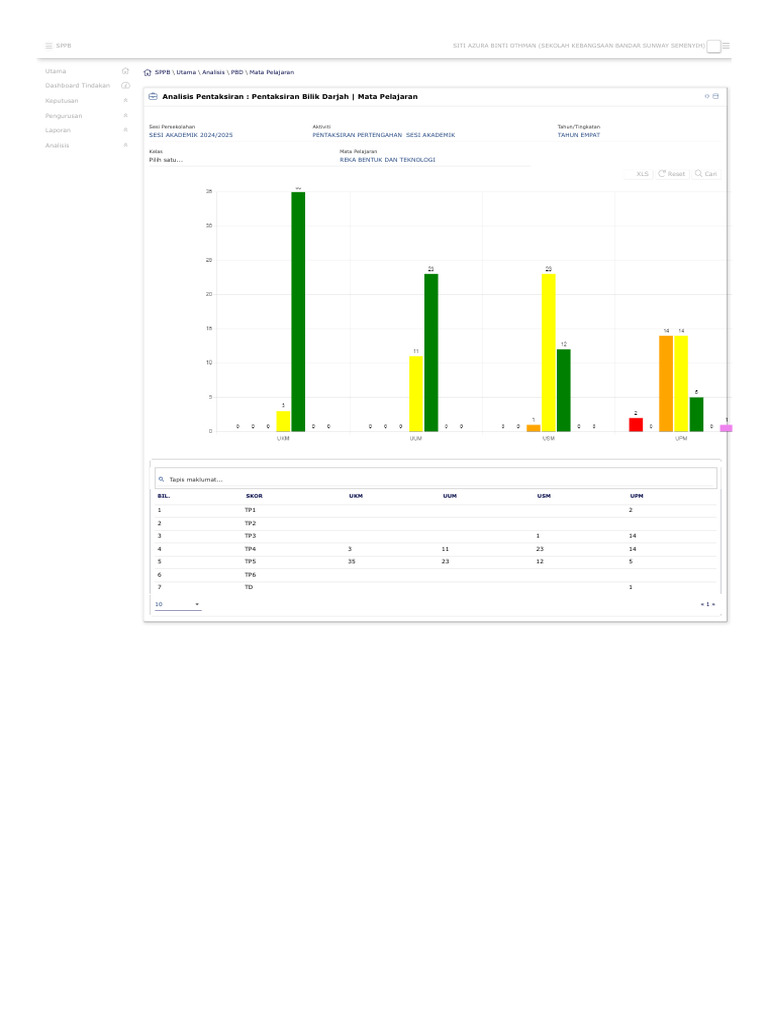Viewport: 768px width, 1024px height.
Task: Click the yellow USM bar labeled 23
Action: tap(549, 353)
